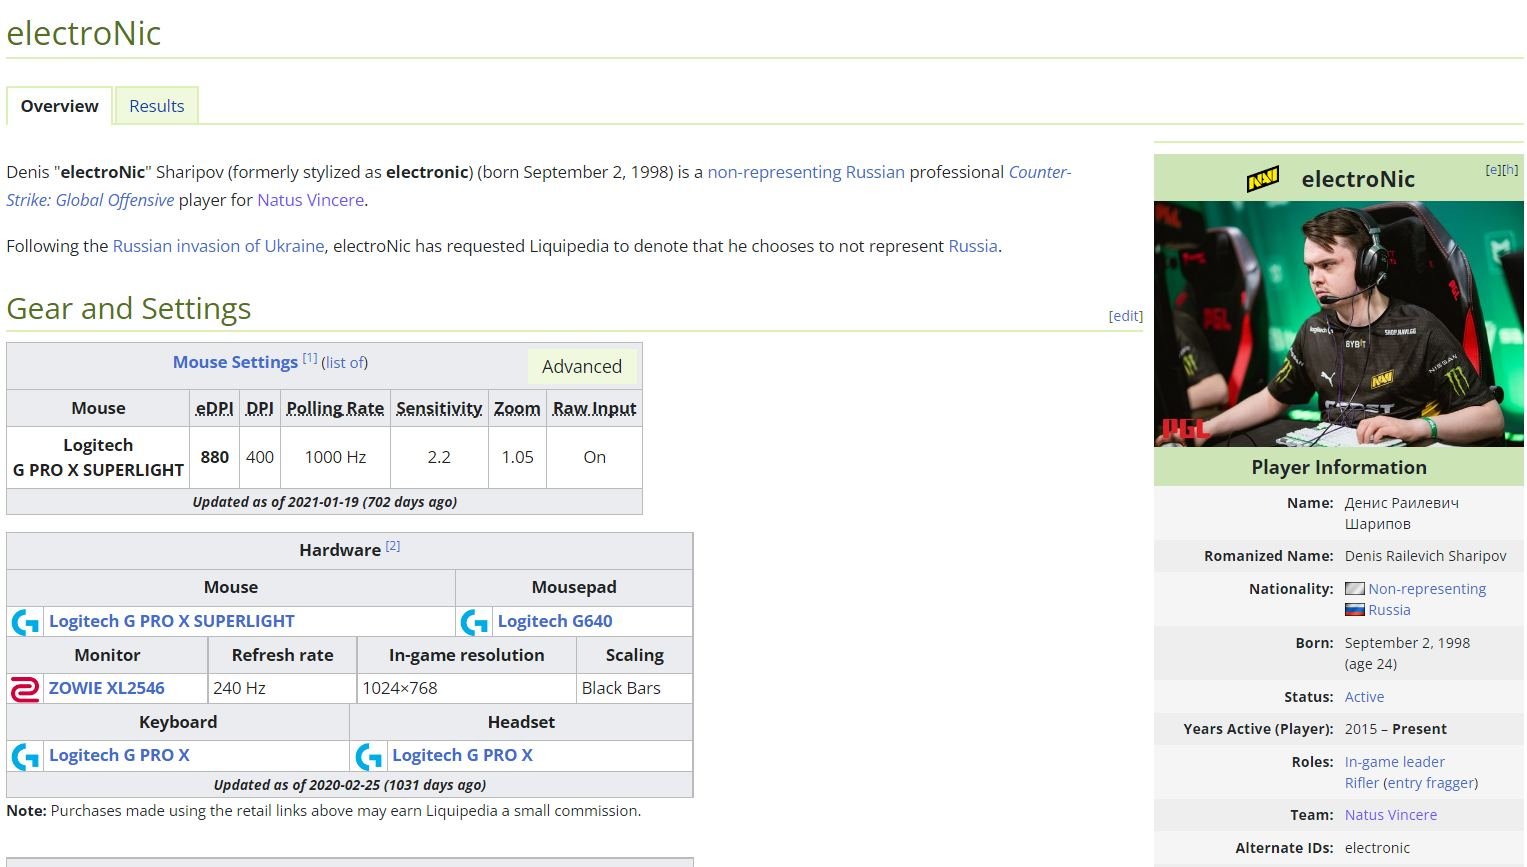Click the Mouse Settings header link

235,362
